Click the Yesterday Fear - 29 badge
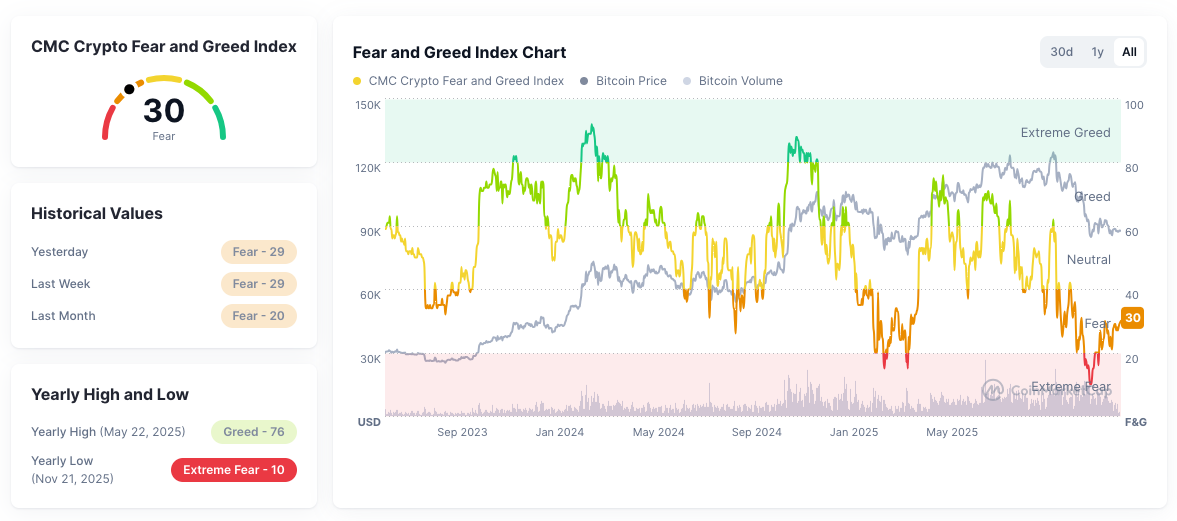The height and width of the screenshot is (521, 1177). point(259,251)
